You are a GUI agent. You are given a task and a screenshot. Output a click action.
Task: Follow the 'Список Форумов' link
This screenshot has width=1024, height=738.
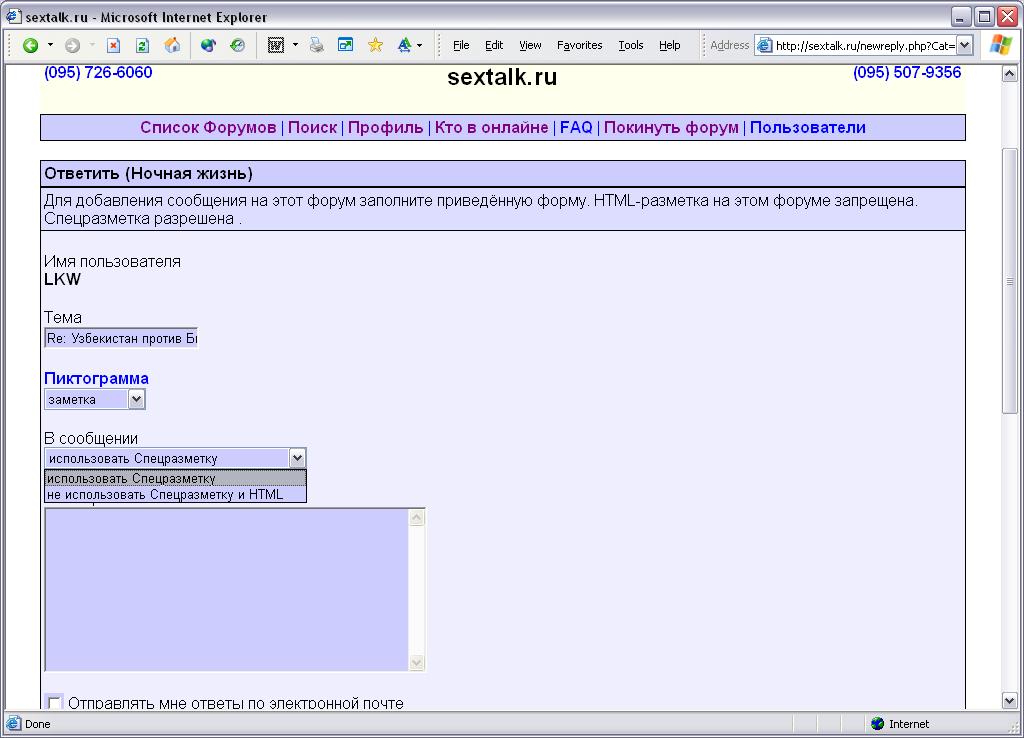tap(208, 127)
